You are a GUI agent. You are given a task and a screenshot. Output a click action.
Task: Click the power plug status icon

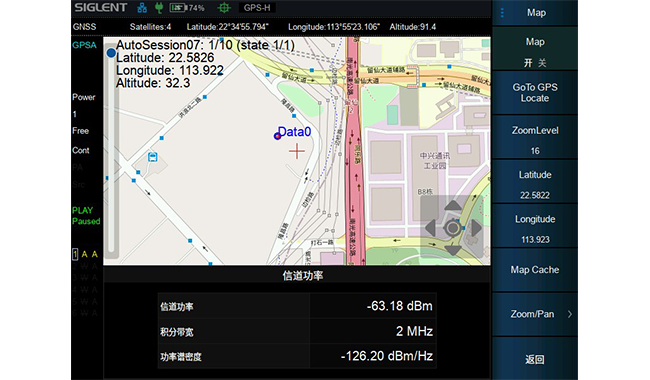point(159,7)
